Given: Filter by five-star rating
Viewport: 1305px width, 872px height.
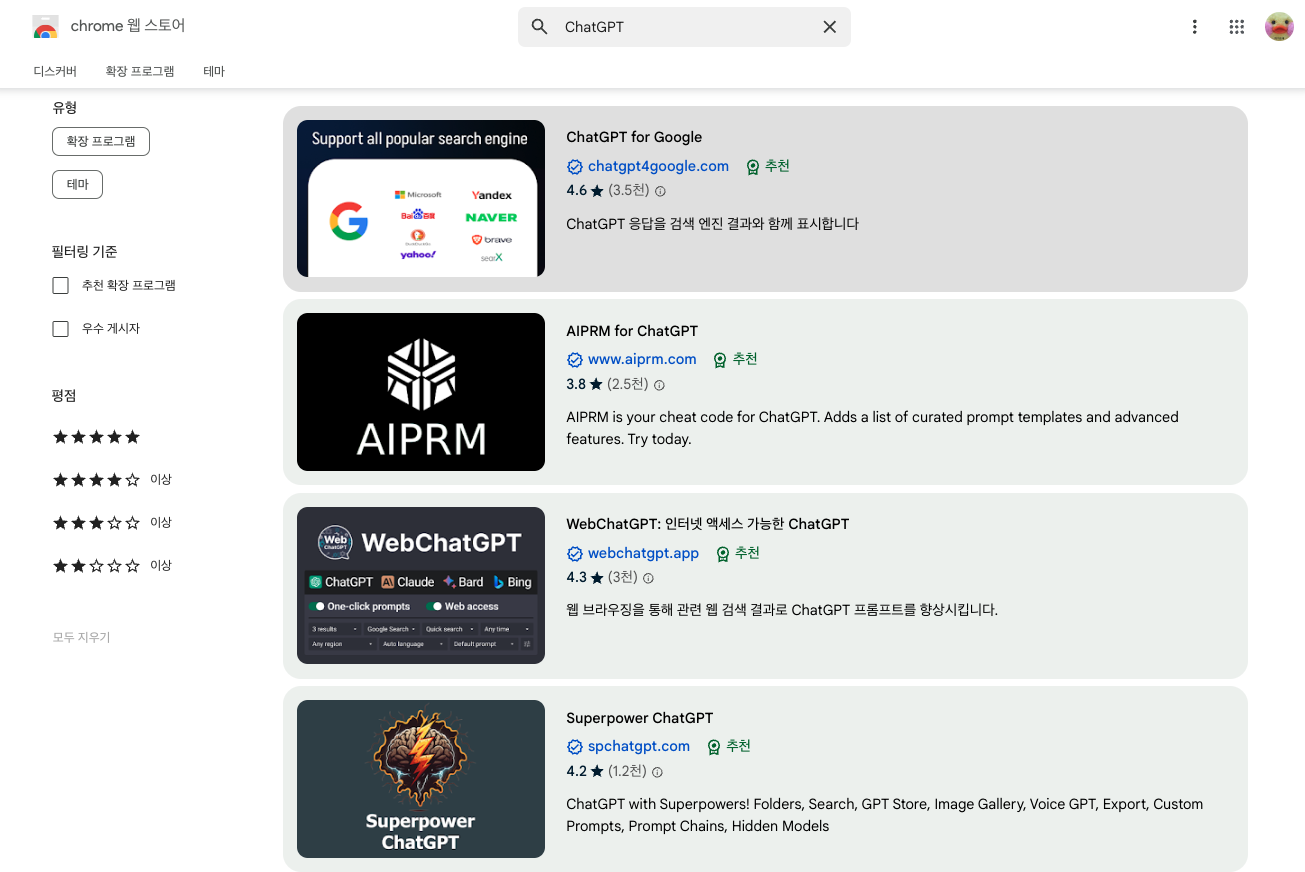Looking at the screenshot, I should 96,437.
